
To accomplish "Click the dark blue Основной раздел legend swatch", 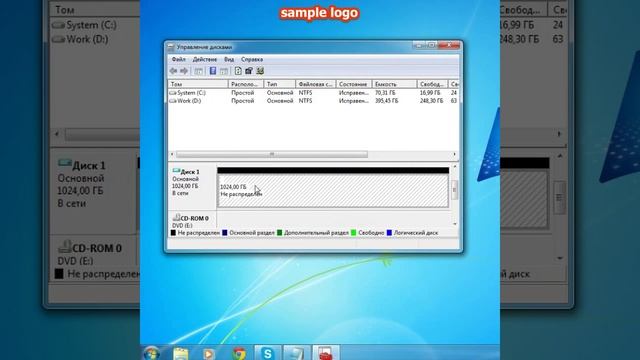I will (224, 233).
